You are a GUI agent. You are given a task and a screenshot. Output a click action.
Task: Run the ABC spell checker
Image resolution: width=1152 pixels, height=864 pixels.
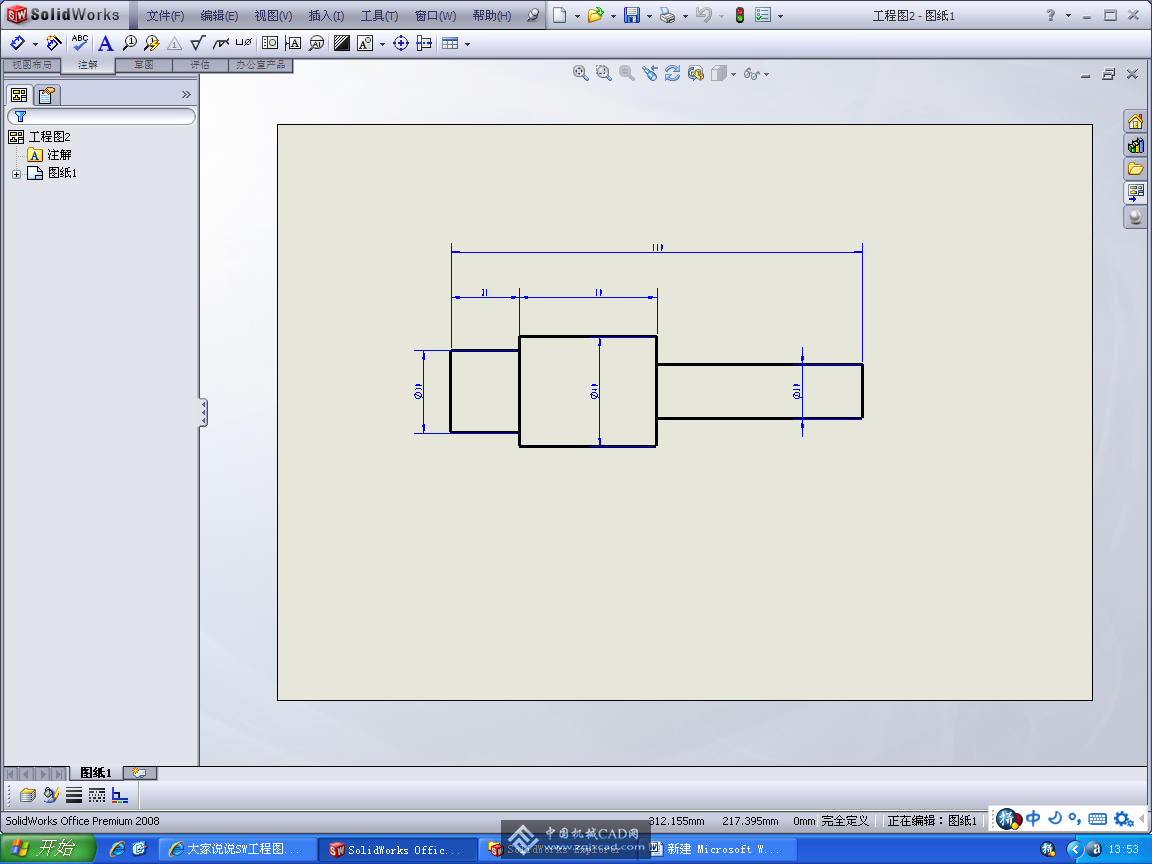coord(80,43)
